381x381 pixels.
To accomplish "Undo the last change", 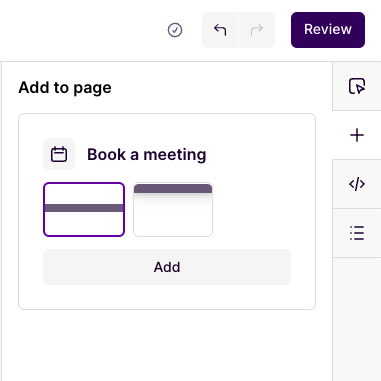I will (220, 30).
